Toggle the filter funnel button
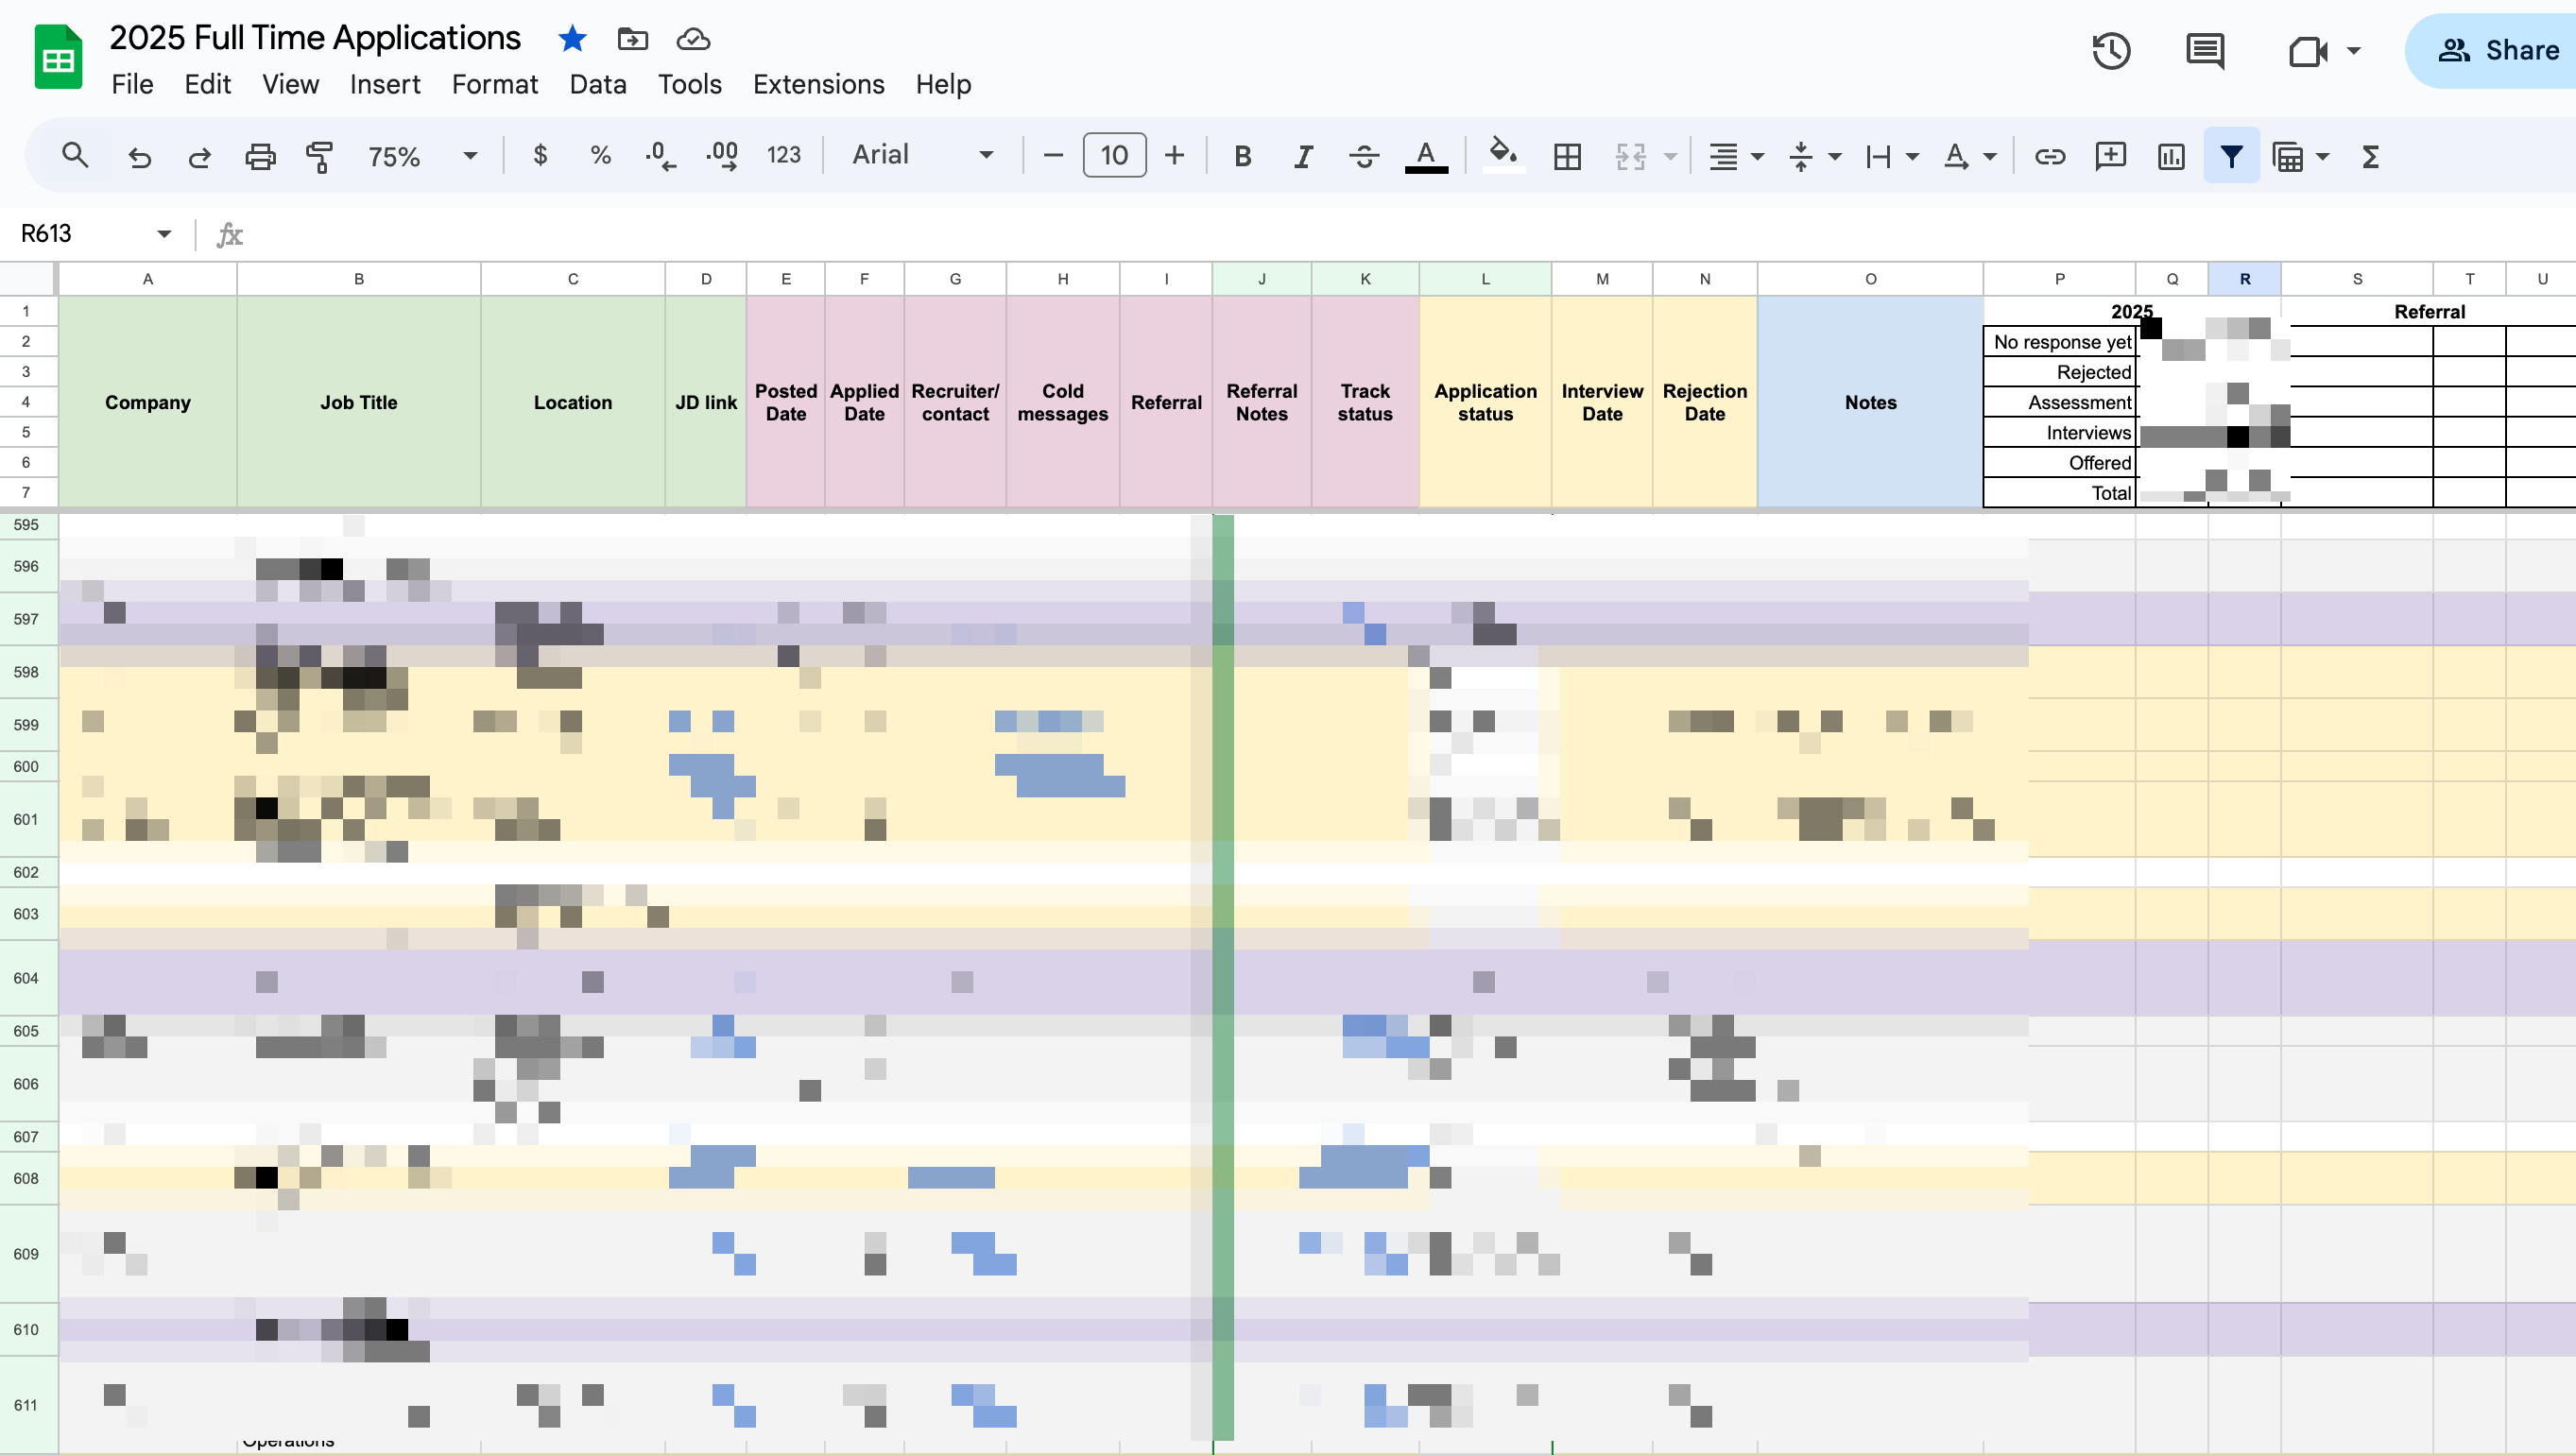Viewport: 2576px width, 1455px height. (x=2231, y=156)
